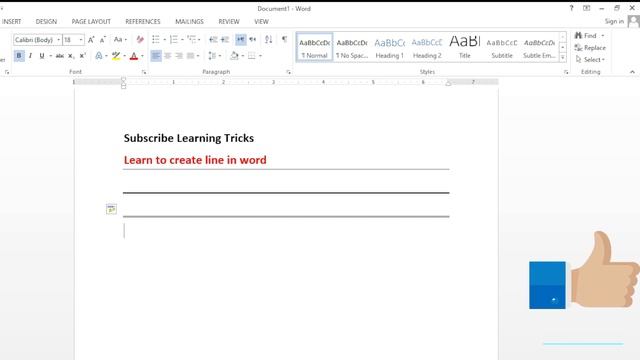This screenshot has width=640, height=360.
Task: Apply No Spacing style
Action: click(x=352, y=47)
